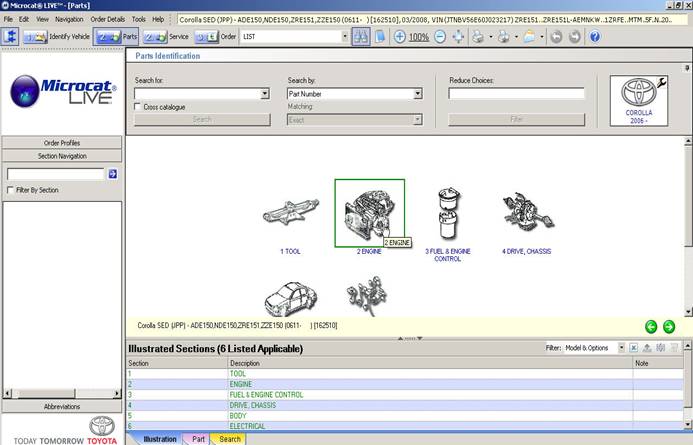
Task: Click the Toyota Corolla 2006 catalogue thumbnail
Action: [x=639, y=101]
